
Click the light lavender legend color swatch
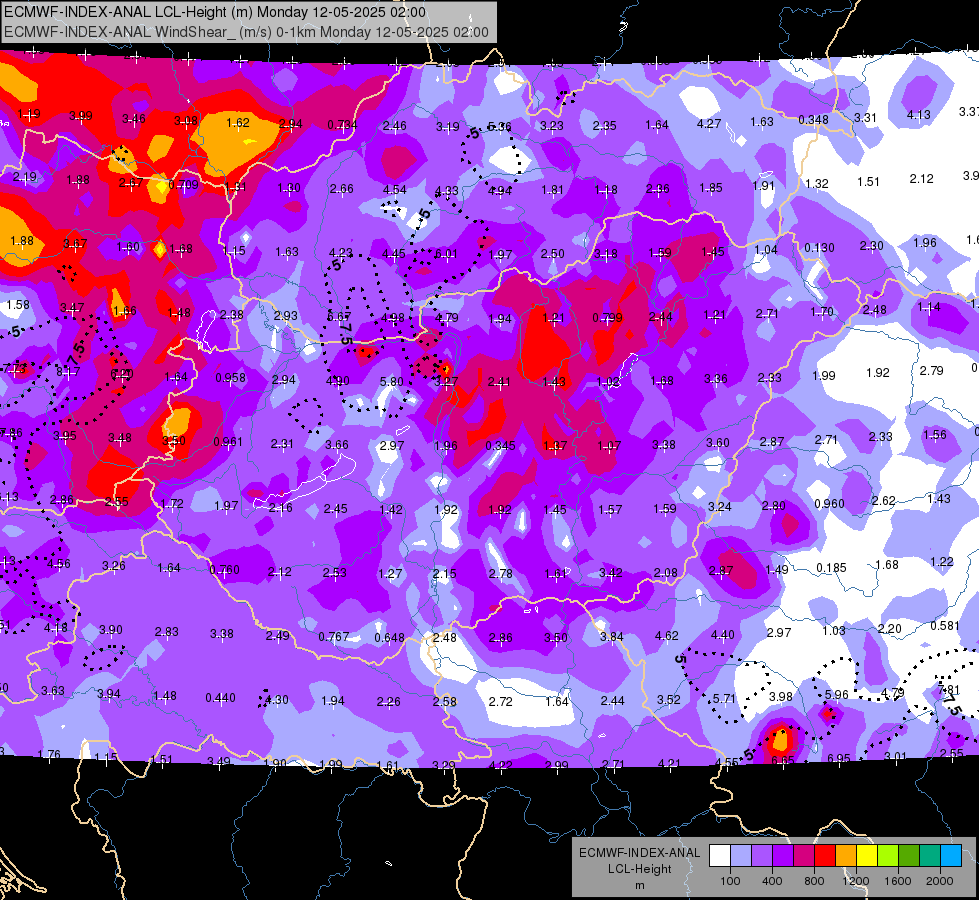(741, 856)
